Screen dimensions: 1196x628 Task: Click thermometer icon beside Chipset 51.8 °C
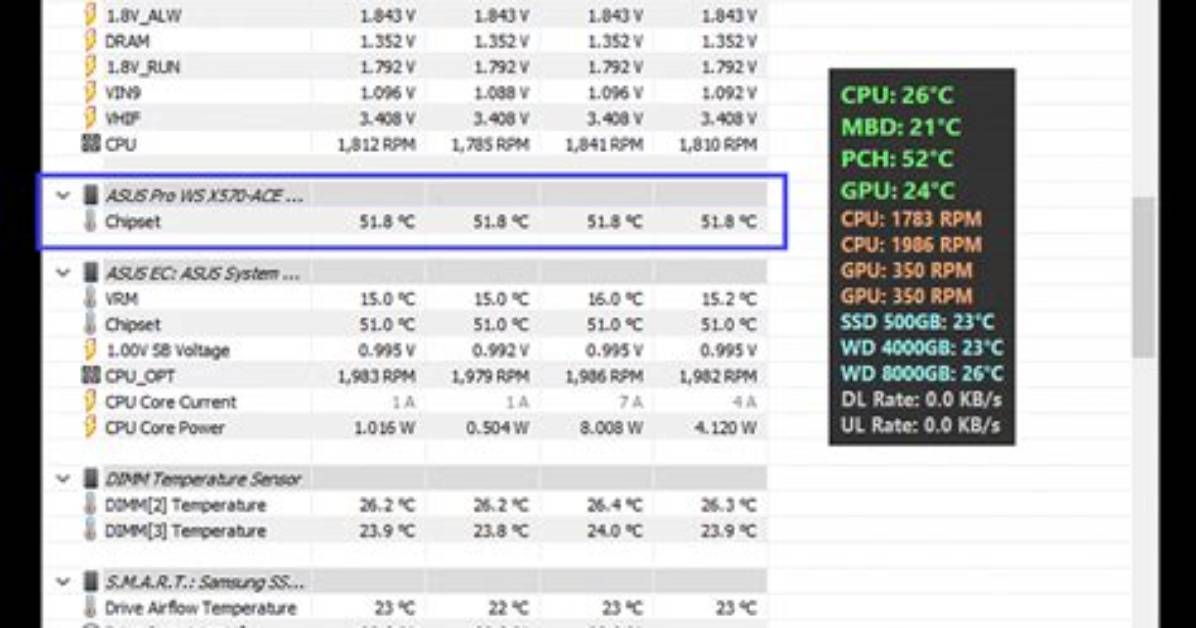coord(91,221)
